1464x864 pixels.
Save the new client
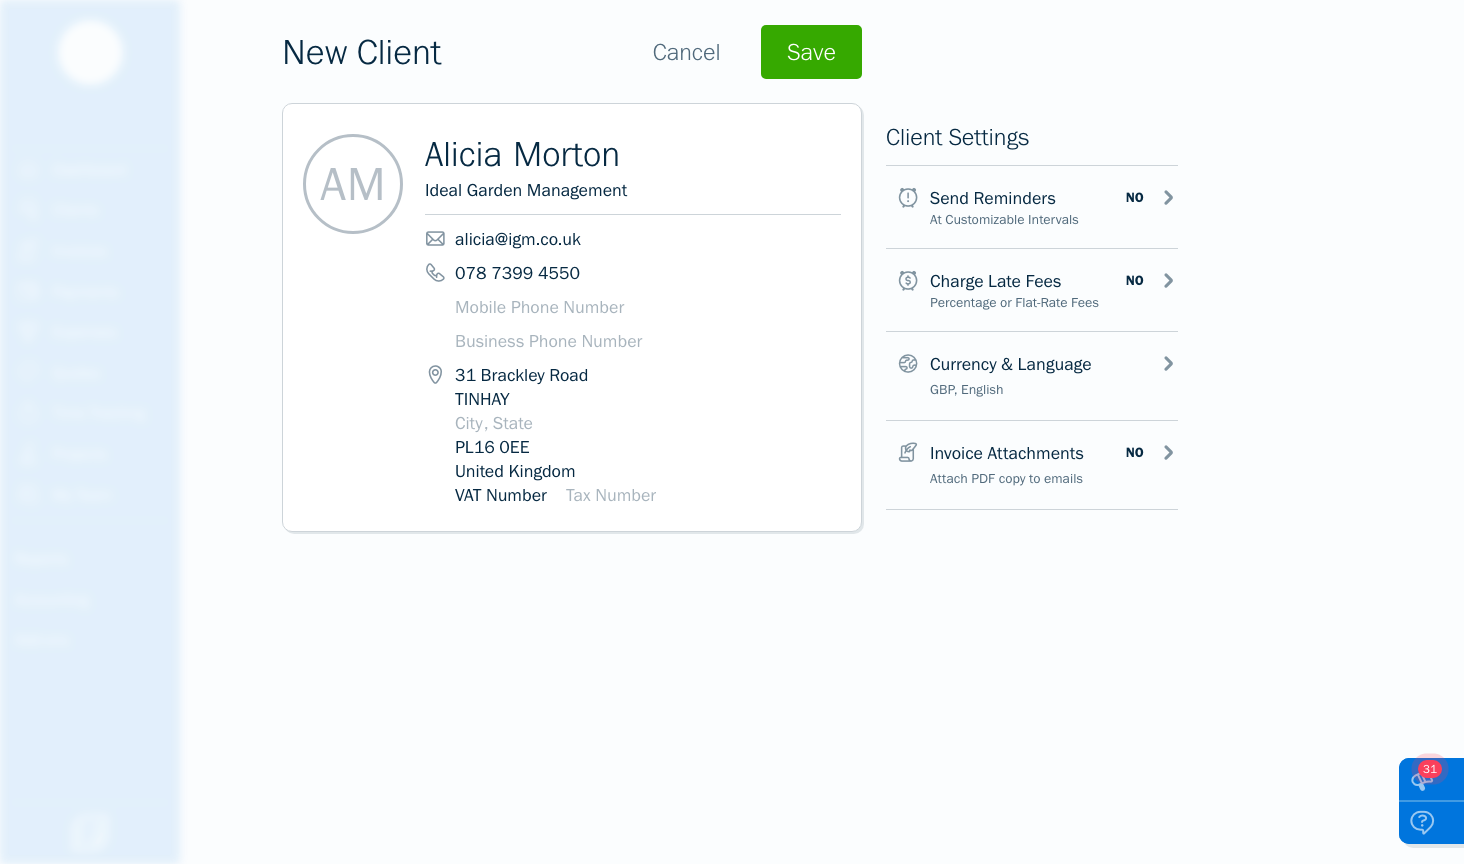click(x=811, y=52)
